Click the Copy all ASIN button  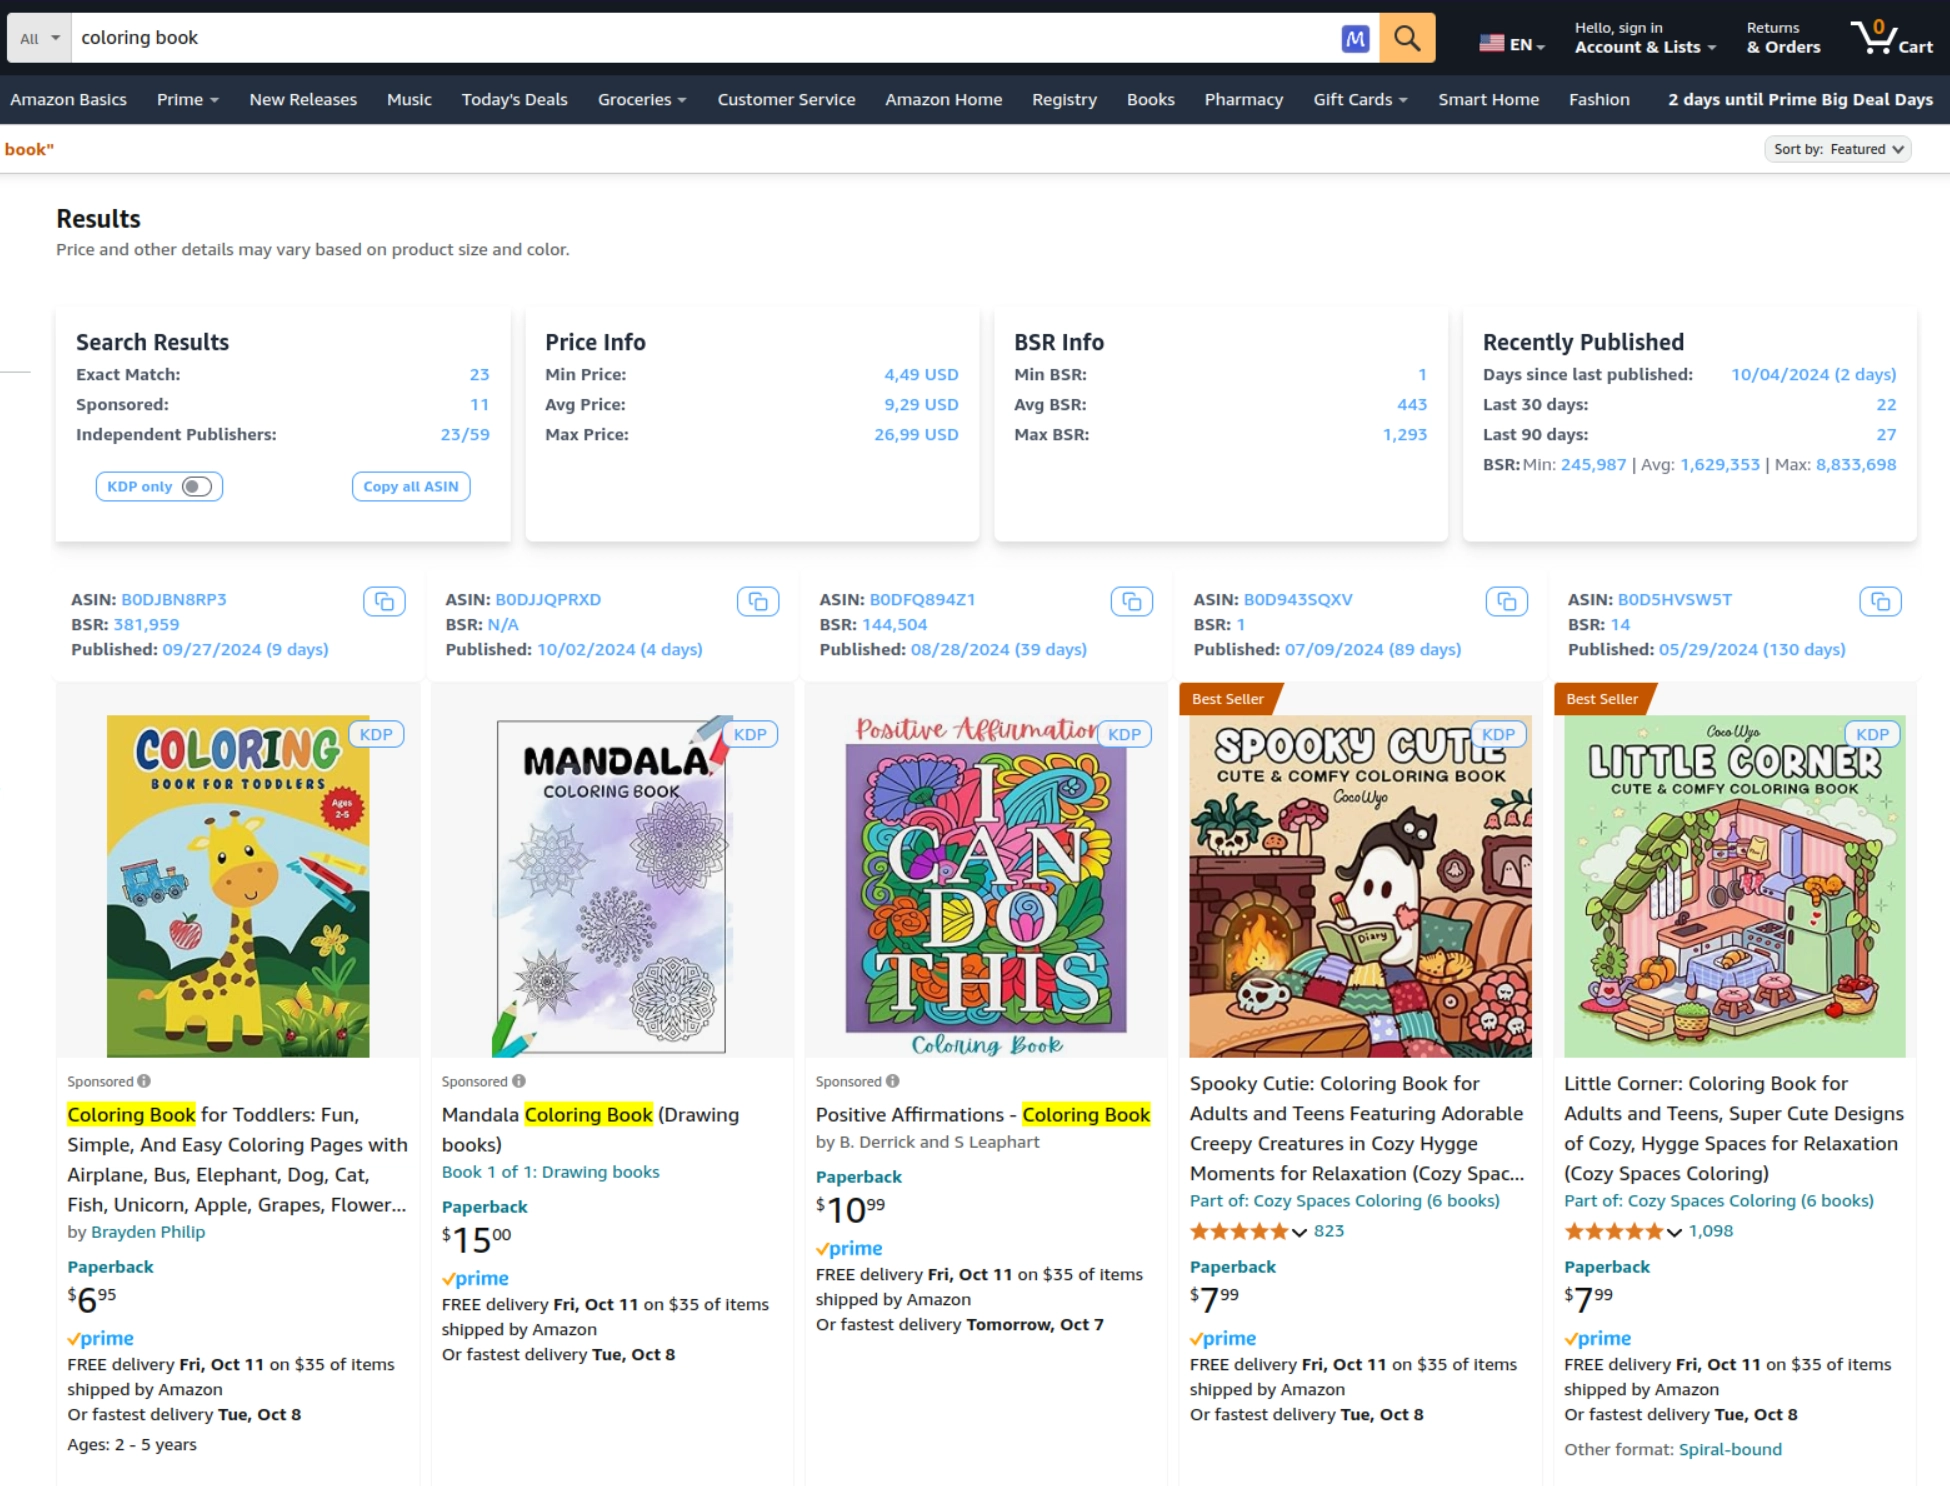click(x=411, y=486)
